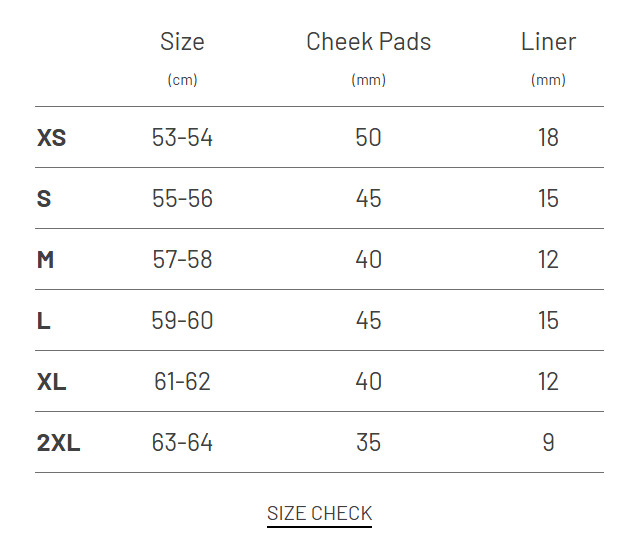This screenshot has width=626, height=535.
Task: Click the L size row label
Action: 43,320
